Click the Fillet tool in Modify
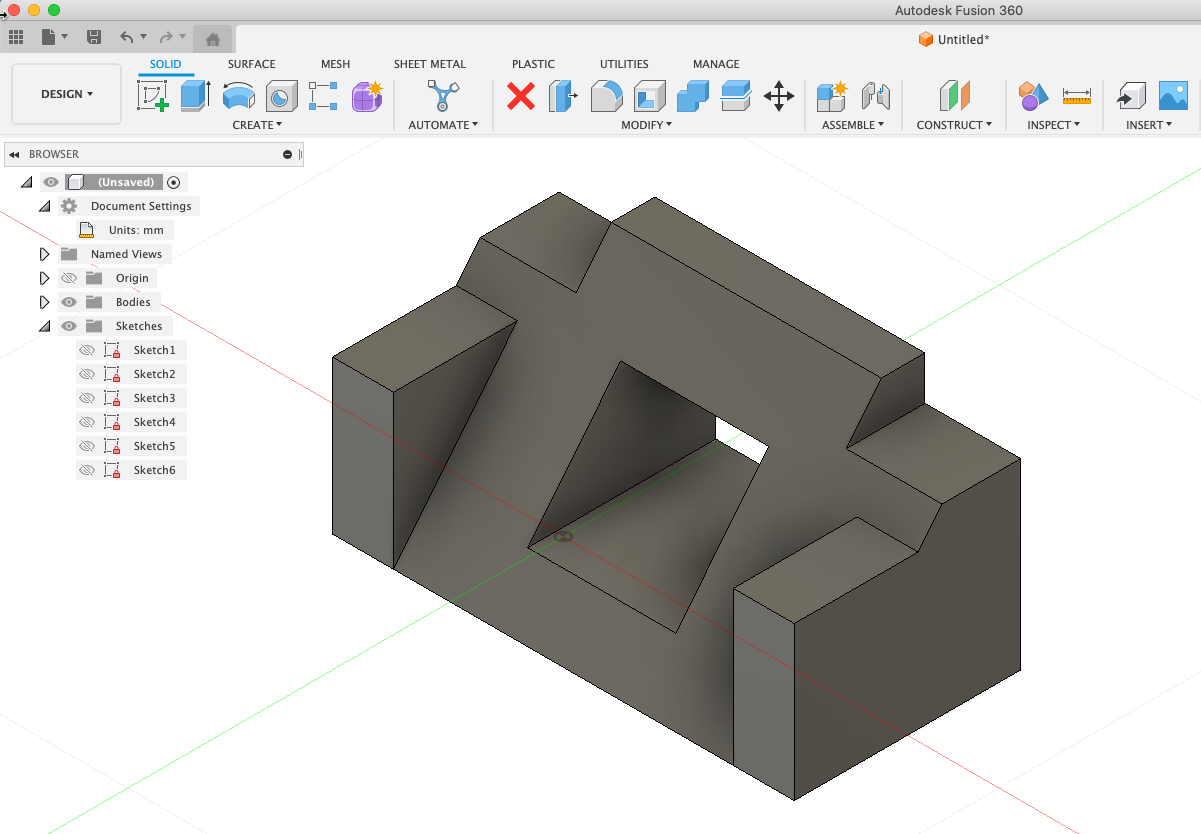Image resolution: width=1201 pixels, height=834 pixels. click(x=606, y=96)
